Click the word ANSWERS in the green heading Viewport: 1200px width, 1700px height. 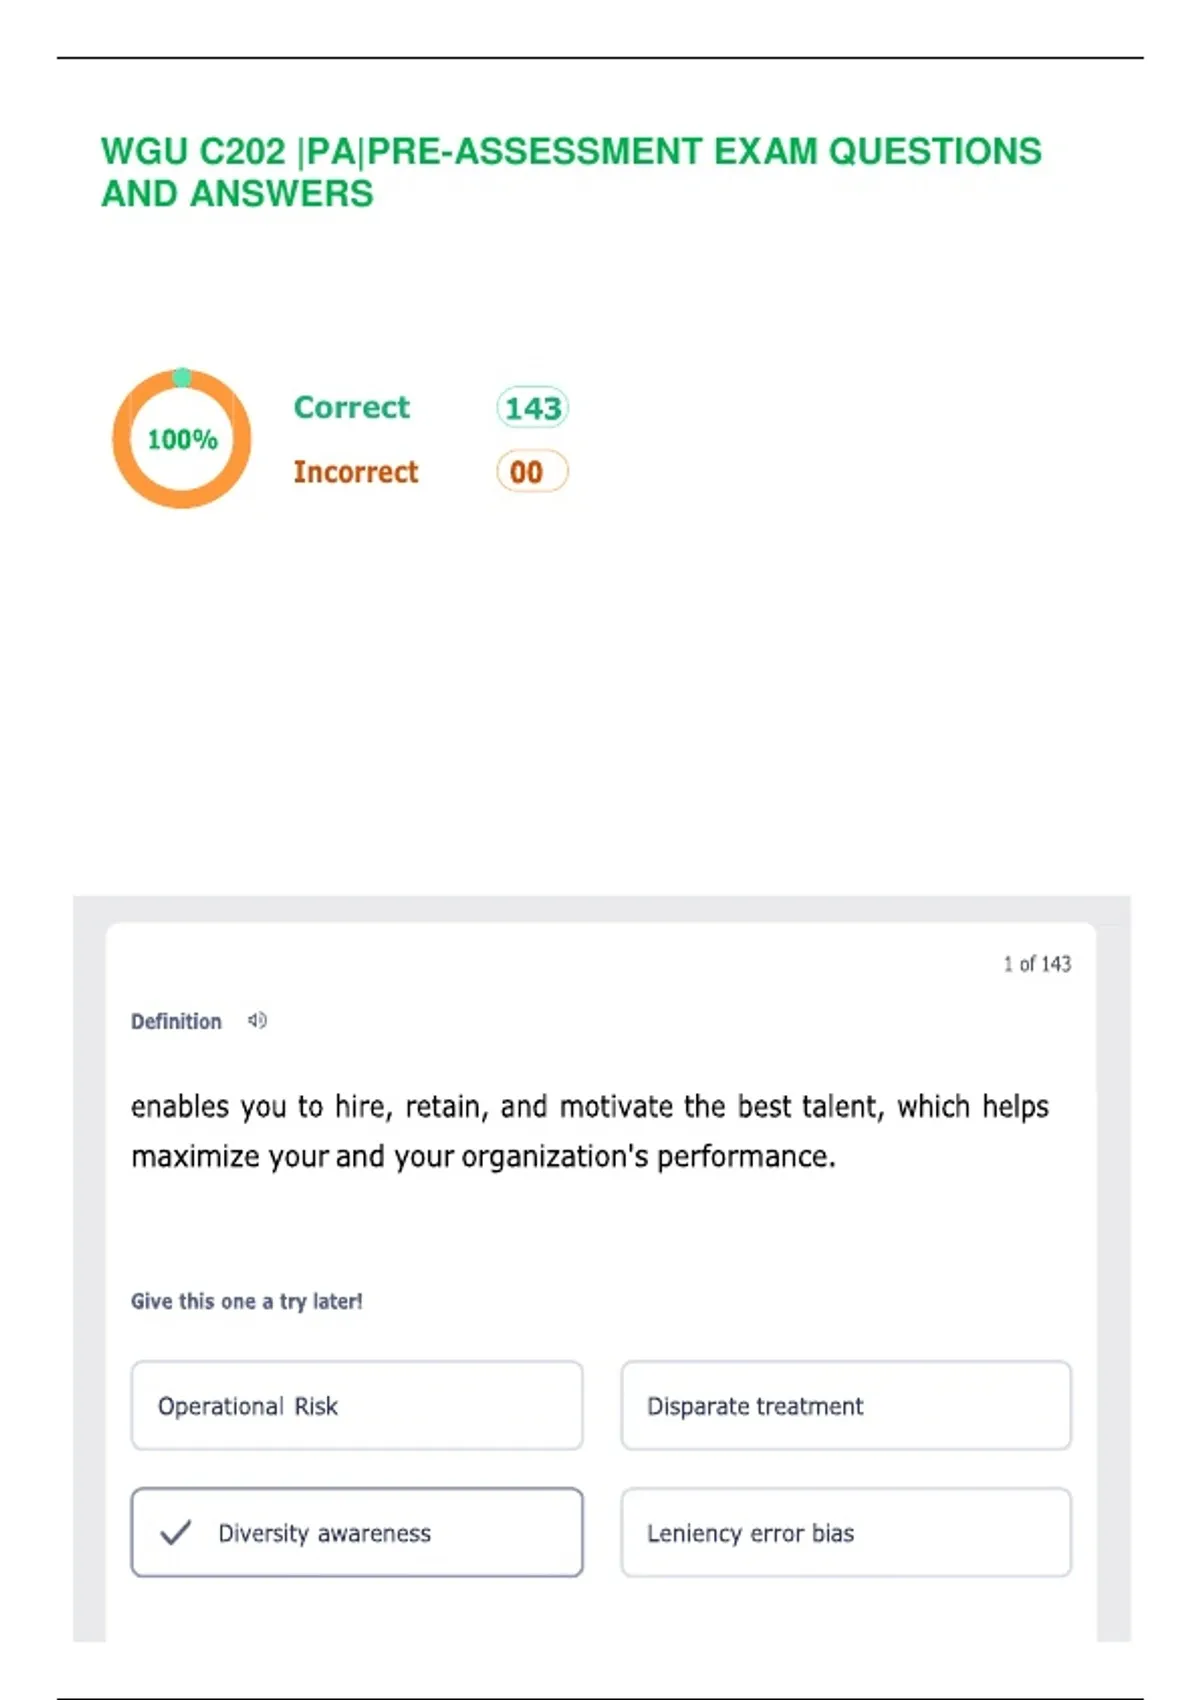[x=281, y=193]
